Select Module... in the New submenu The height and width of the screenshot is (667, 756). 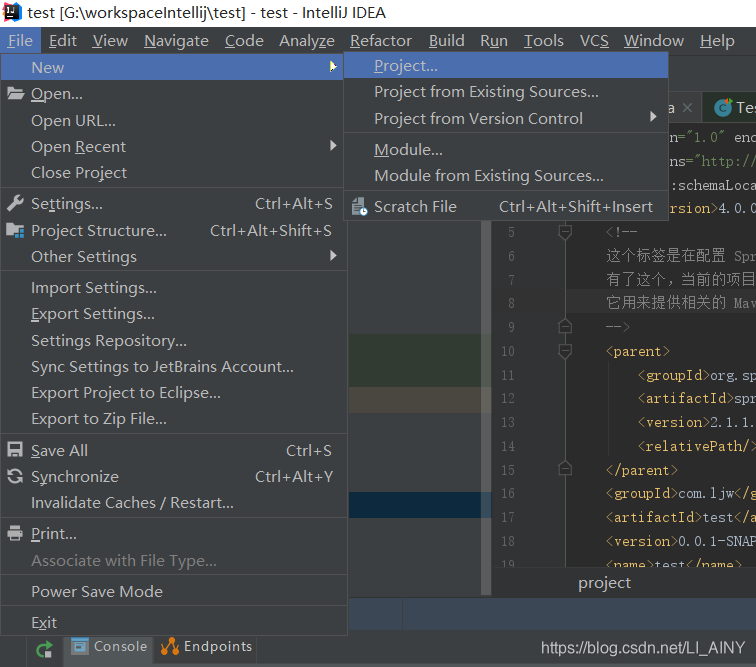click(x=506, y=150)
